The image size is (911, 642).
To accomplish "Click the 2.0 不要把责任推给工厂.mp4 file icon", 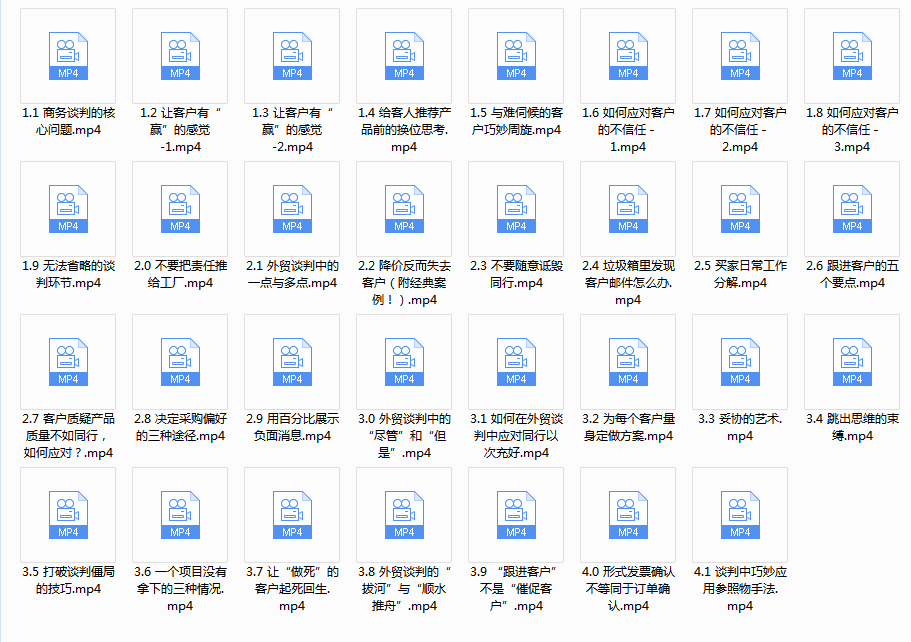I will (180, 210).
